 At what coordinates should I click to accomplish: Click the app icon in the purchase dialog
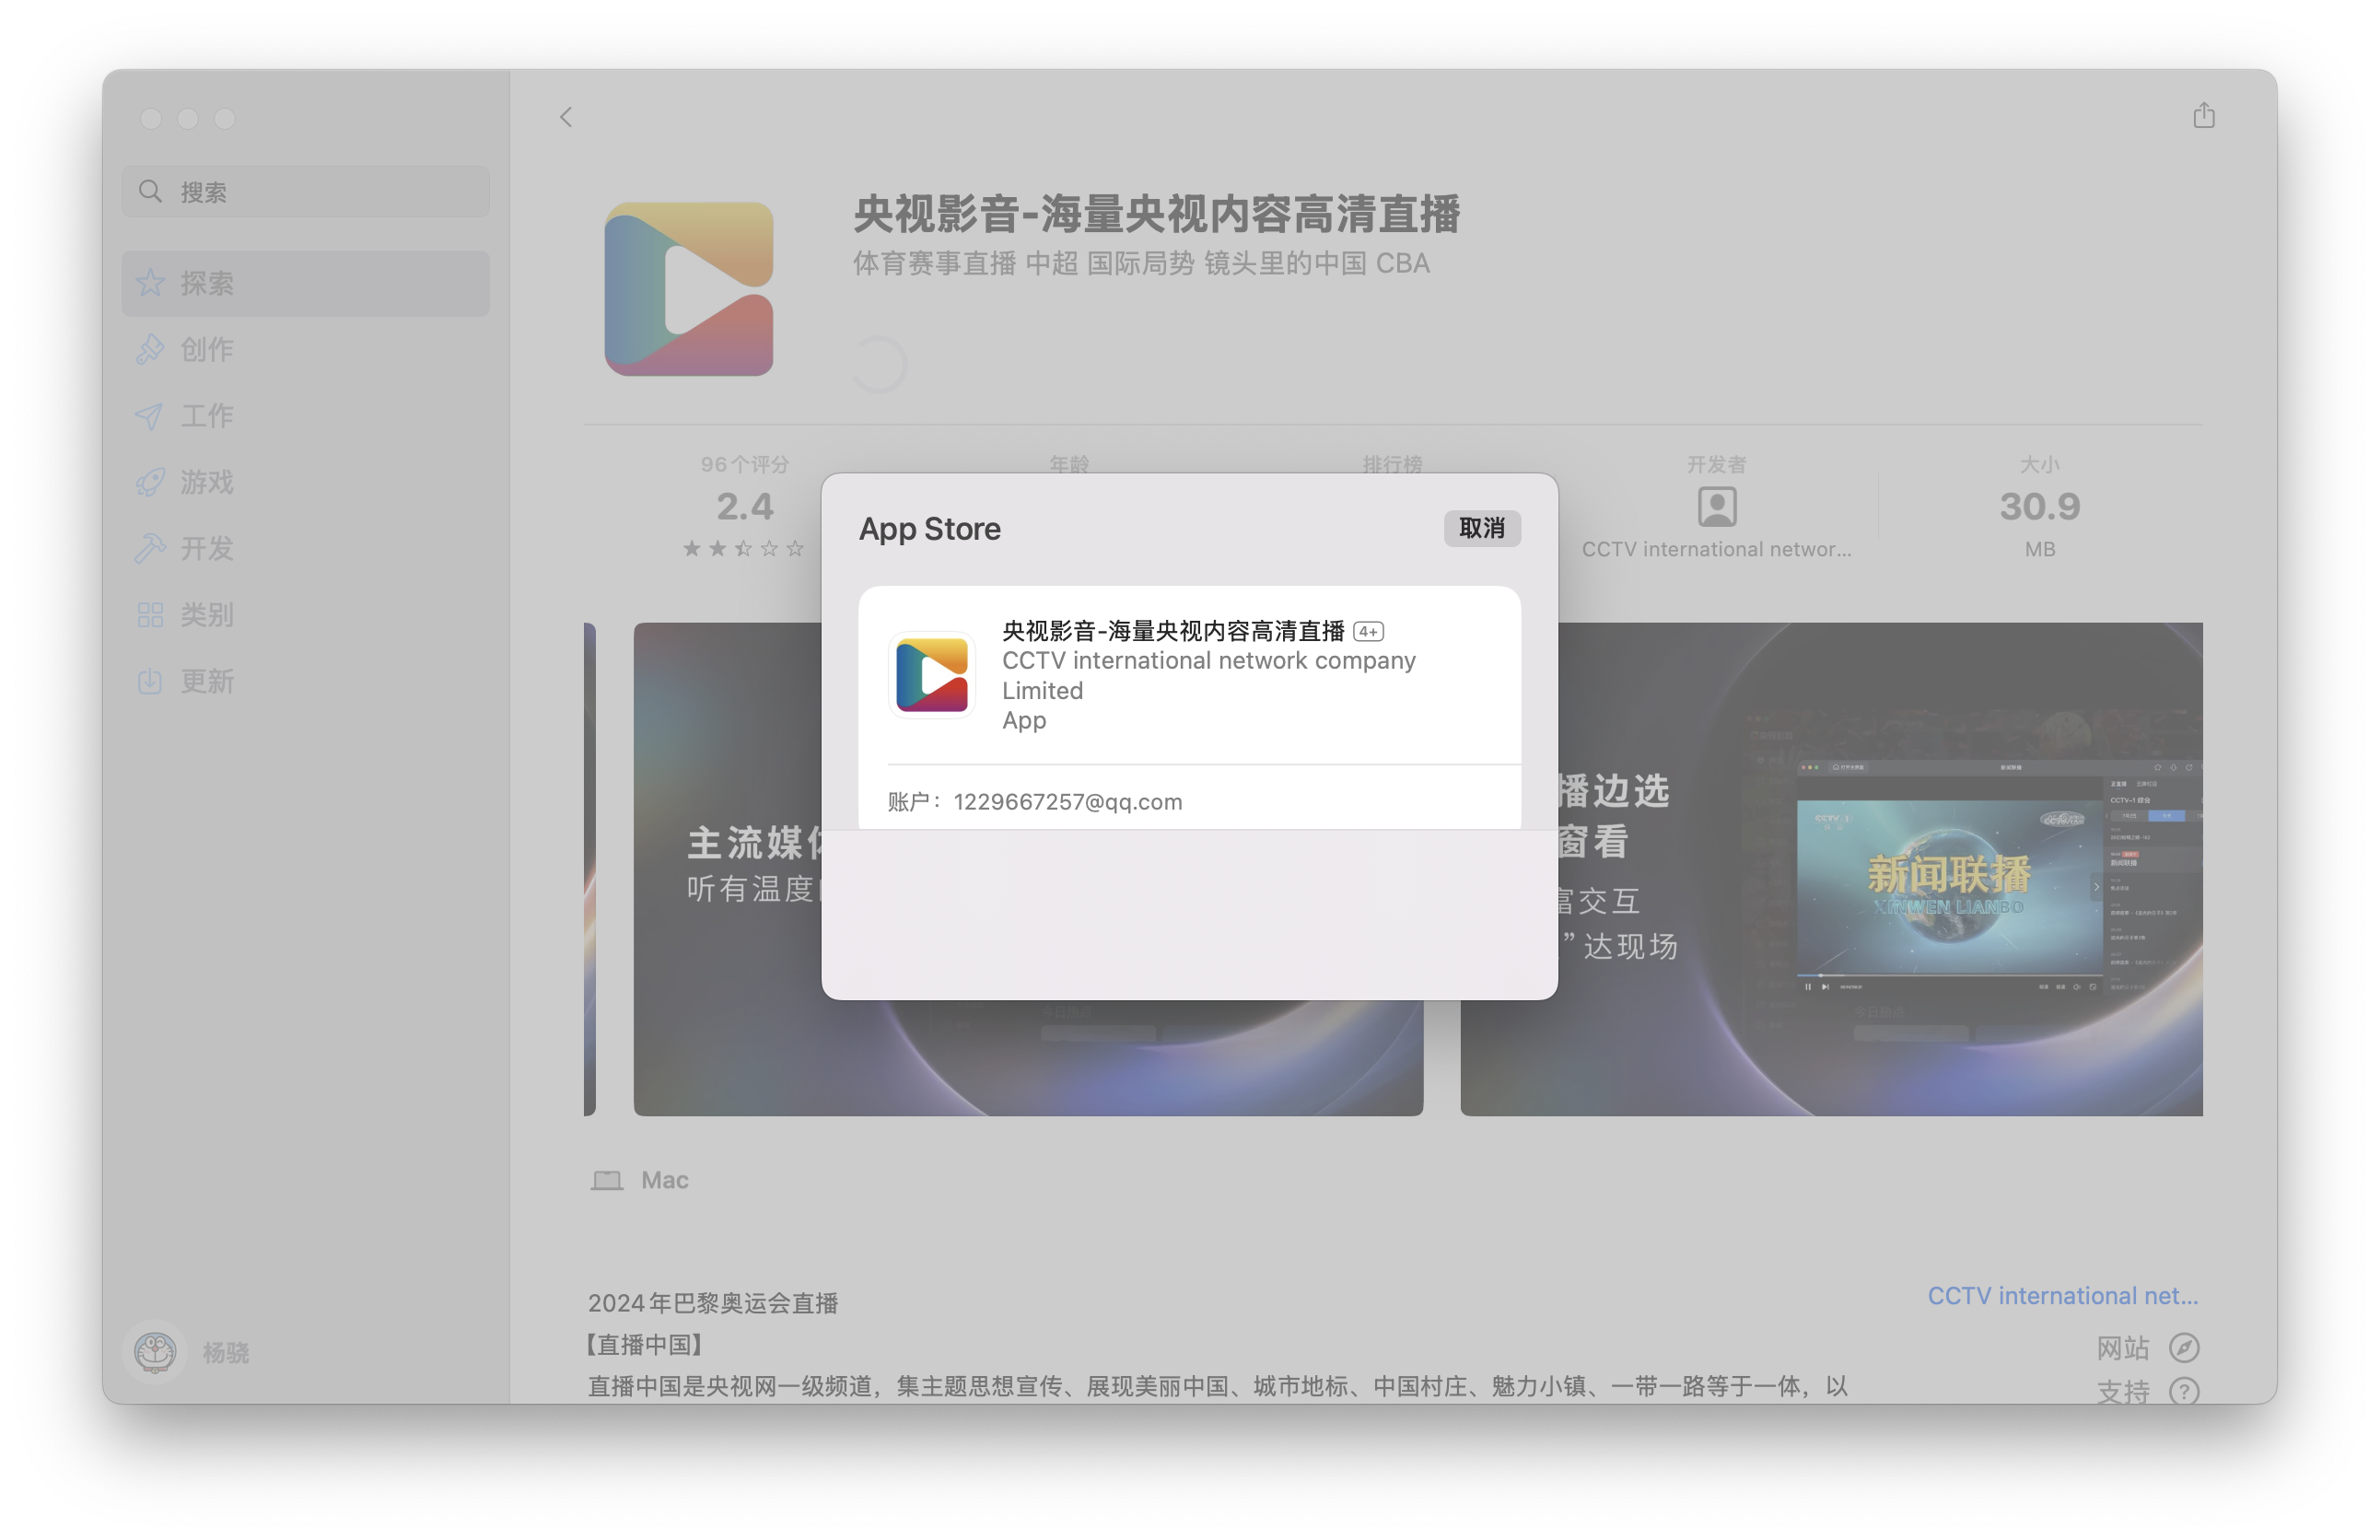pos(931,675)
